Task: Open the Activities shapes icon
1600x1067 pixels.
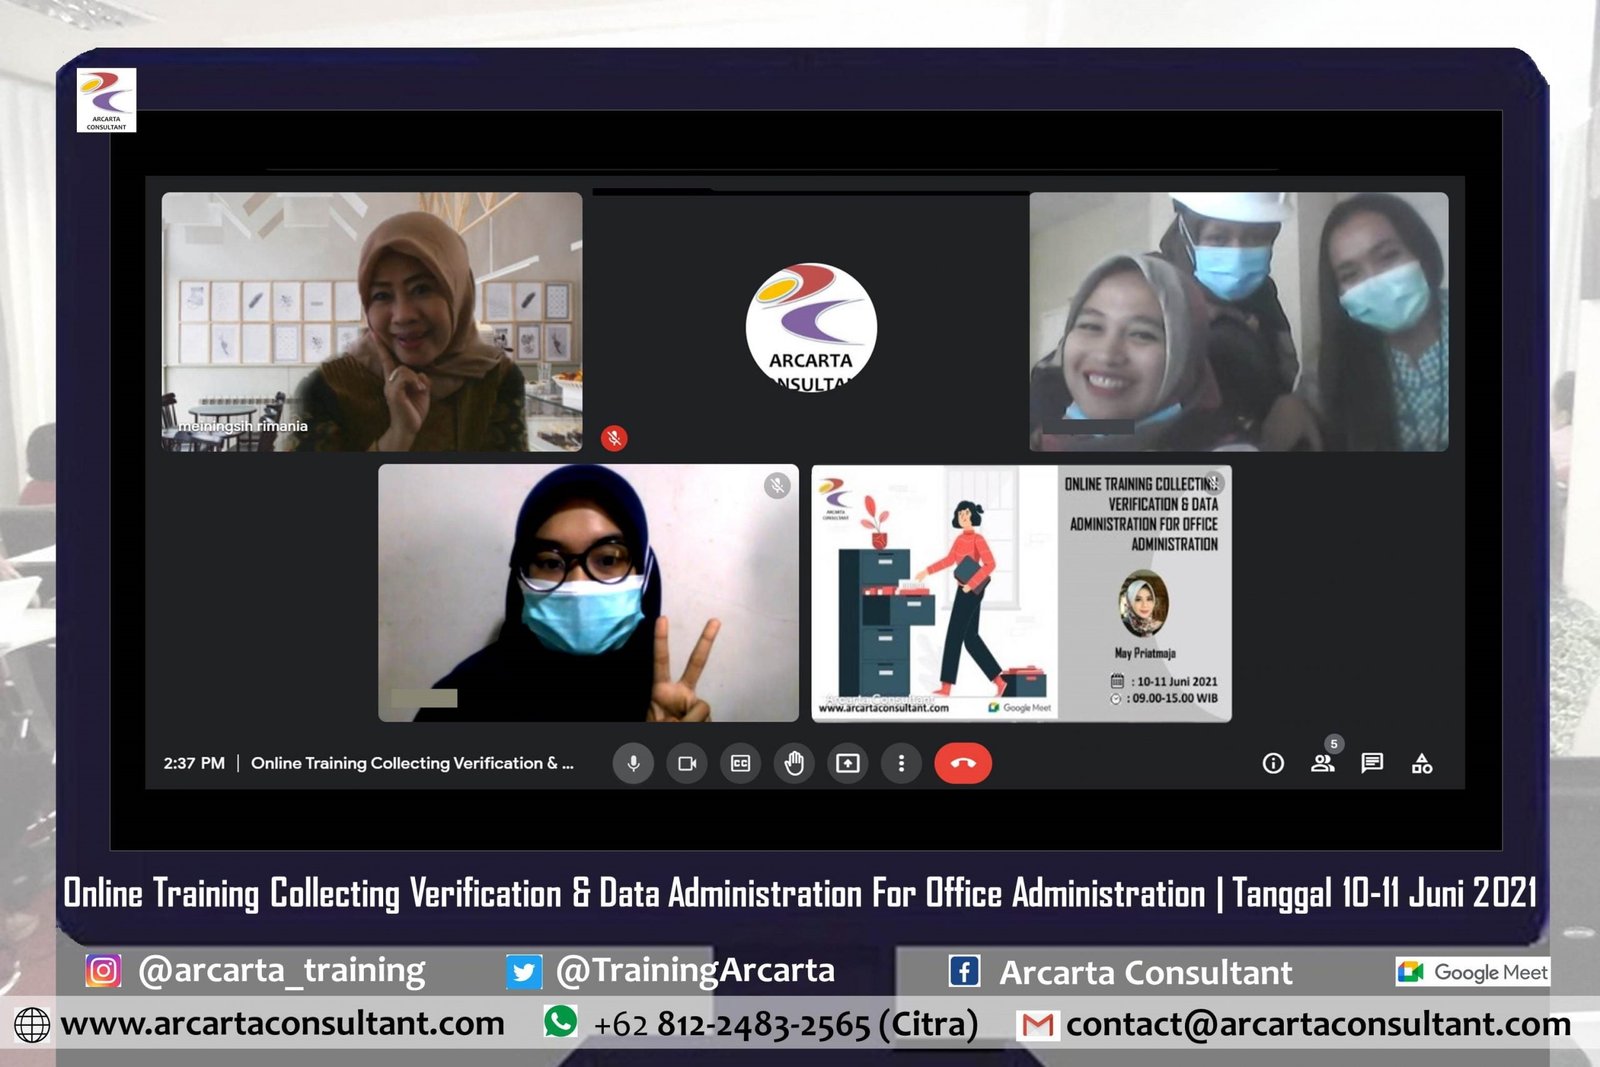Action: point(1422,764)
